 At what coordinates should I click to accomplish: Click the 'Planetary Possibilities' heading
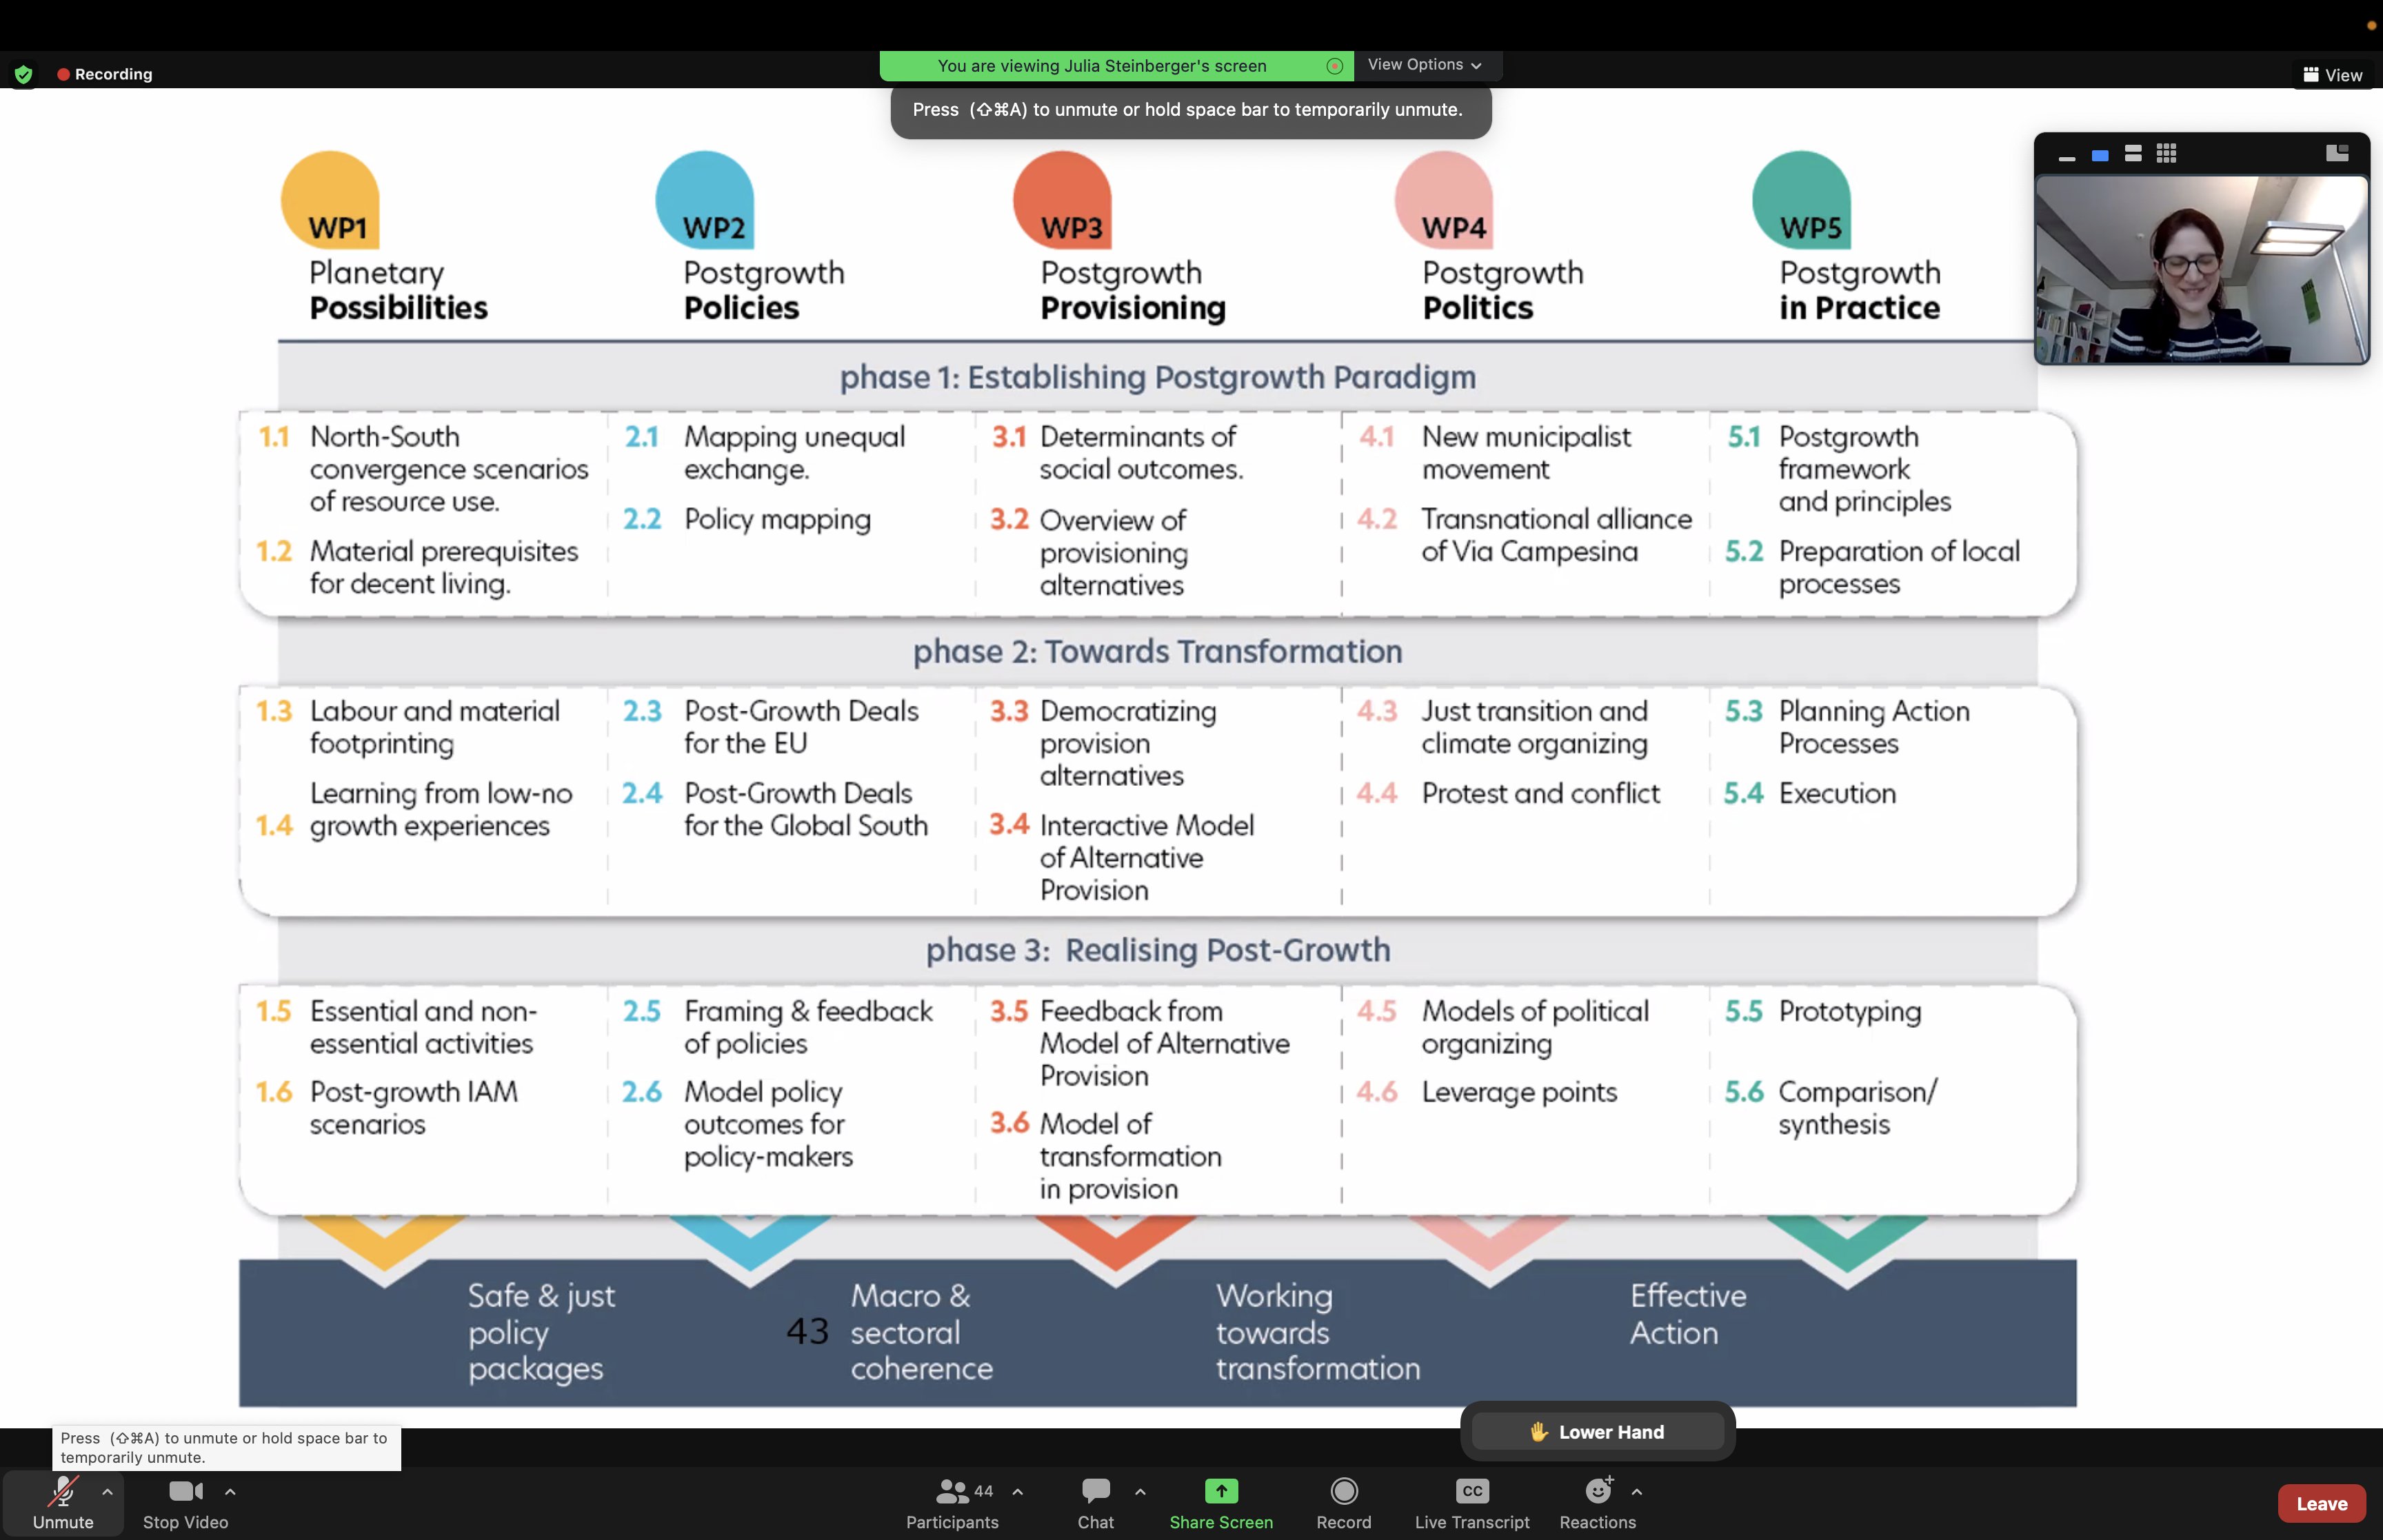(398, 290)
